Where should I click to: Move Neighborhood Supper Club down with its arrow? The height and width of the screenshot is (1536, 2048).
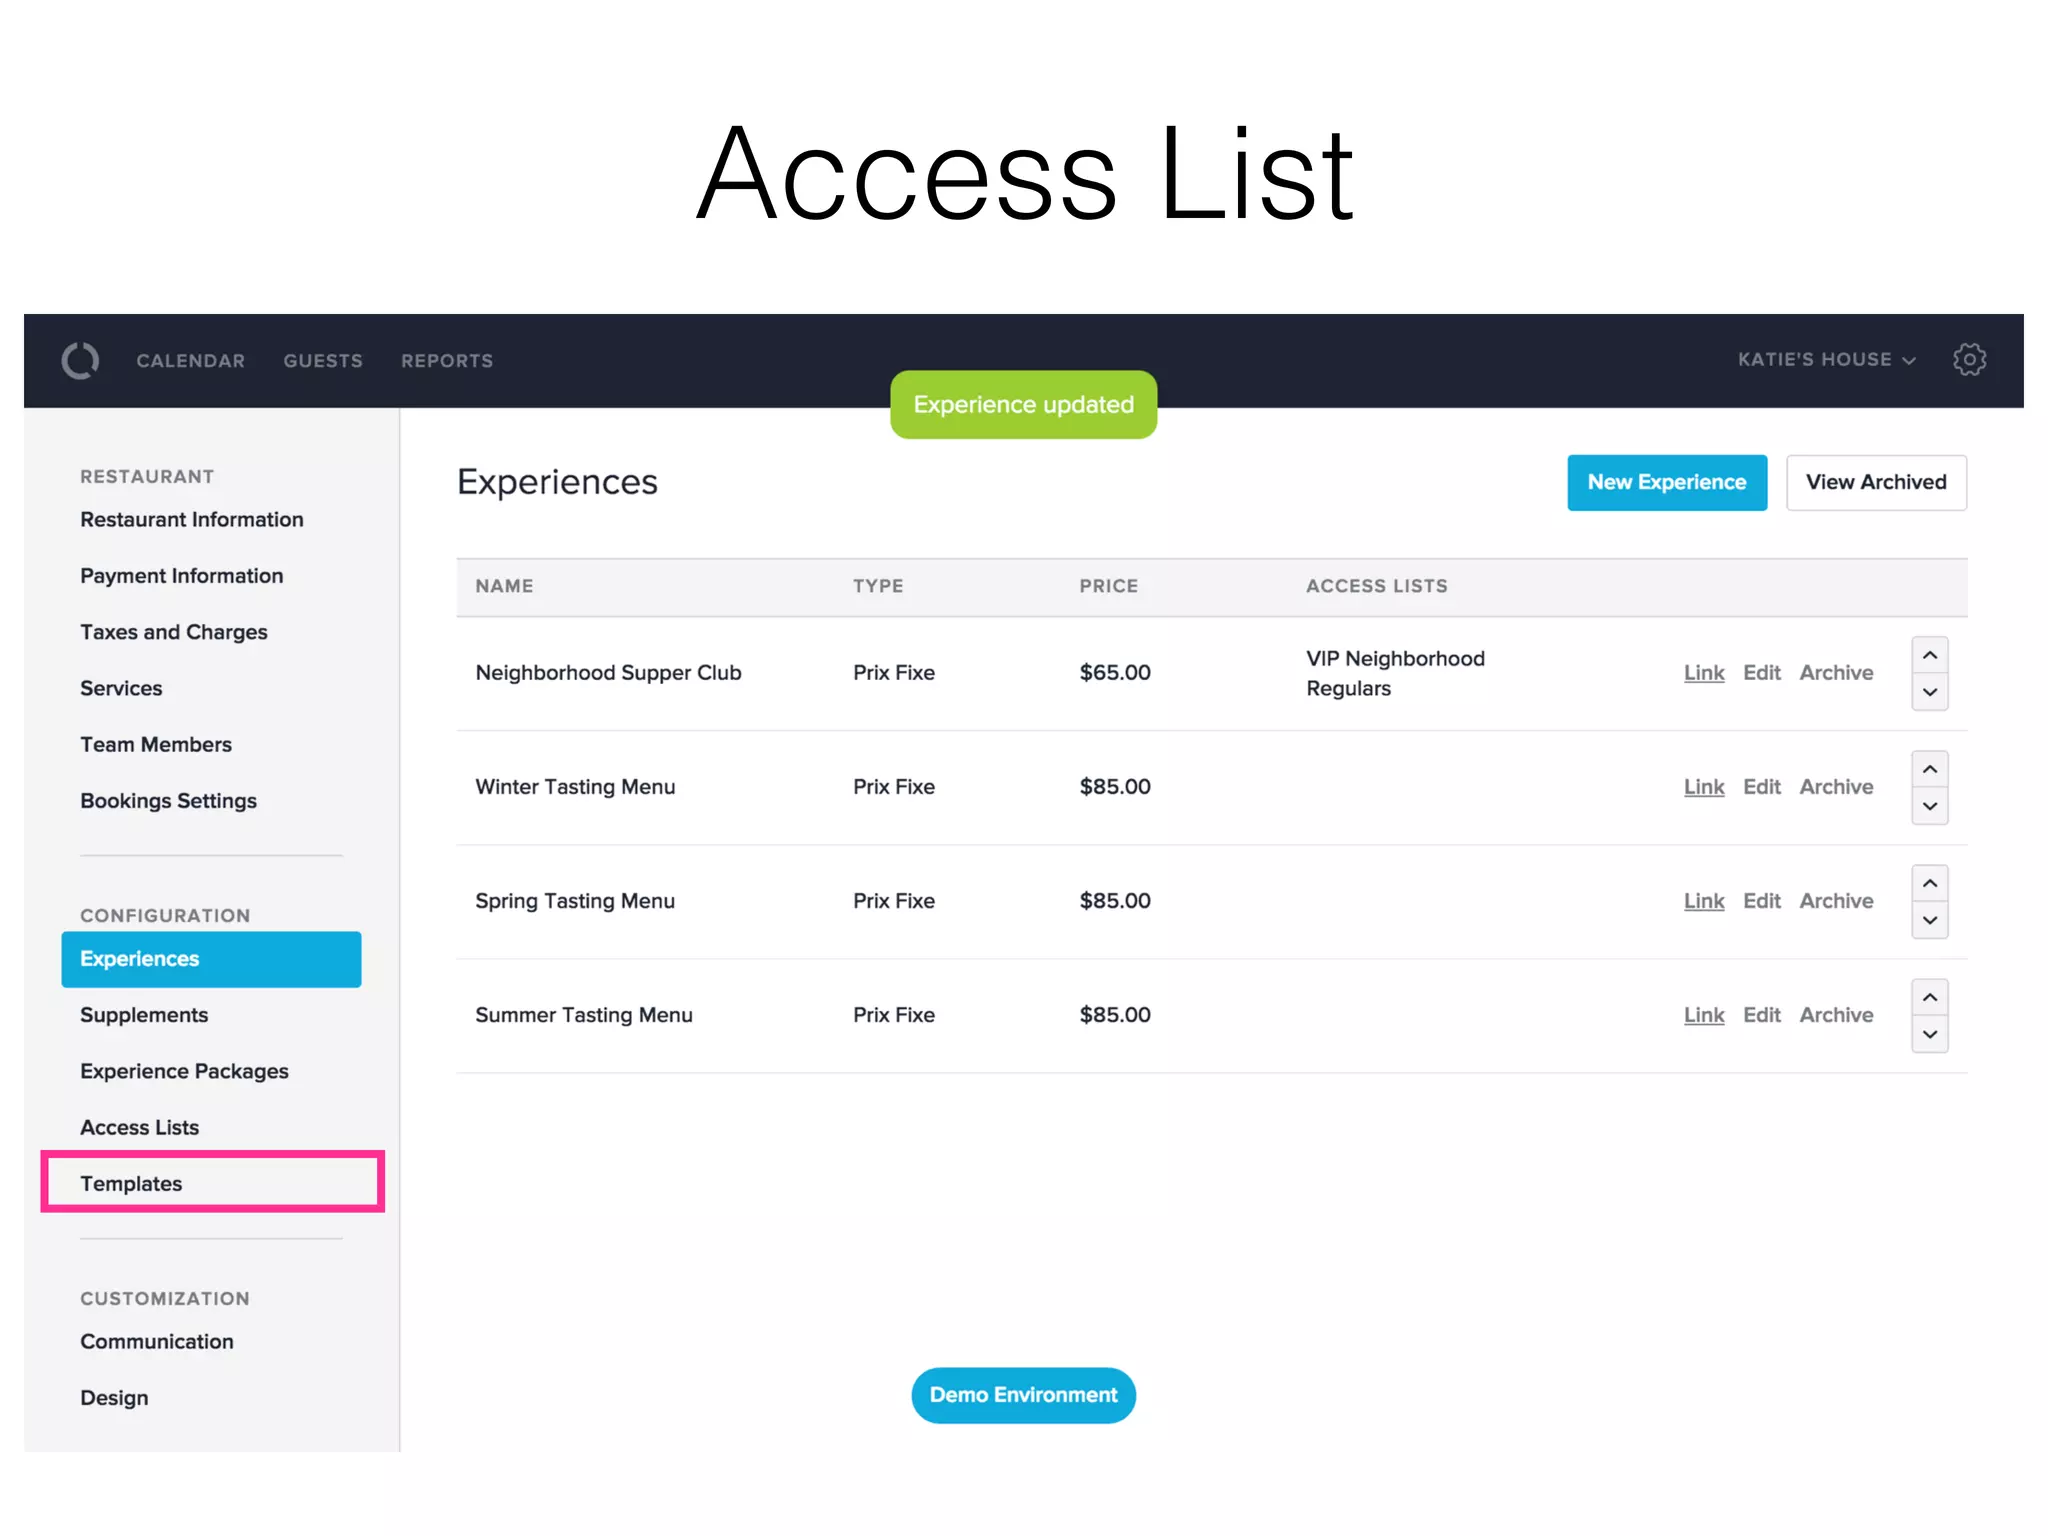(x=1929, y=692)
